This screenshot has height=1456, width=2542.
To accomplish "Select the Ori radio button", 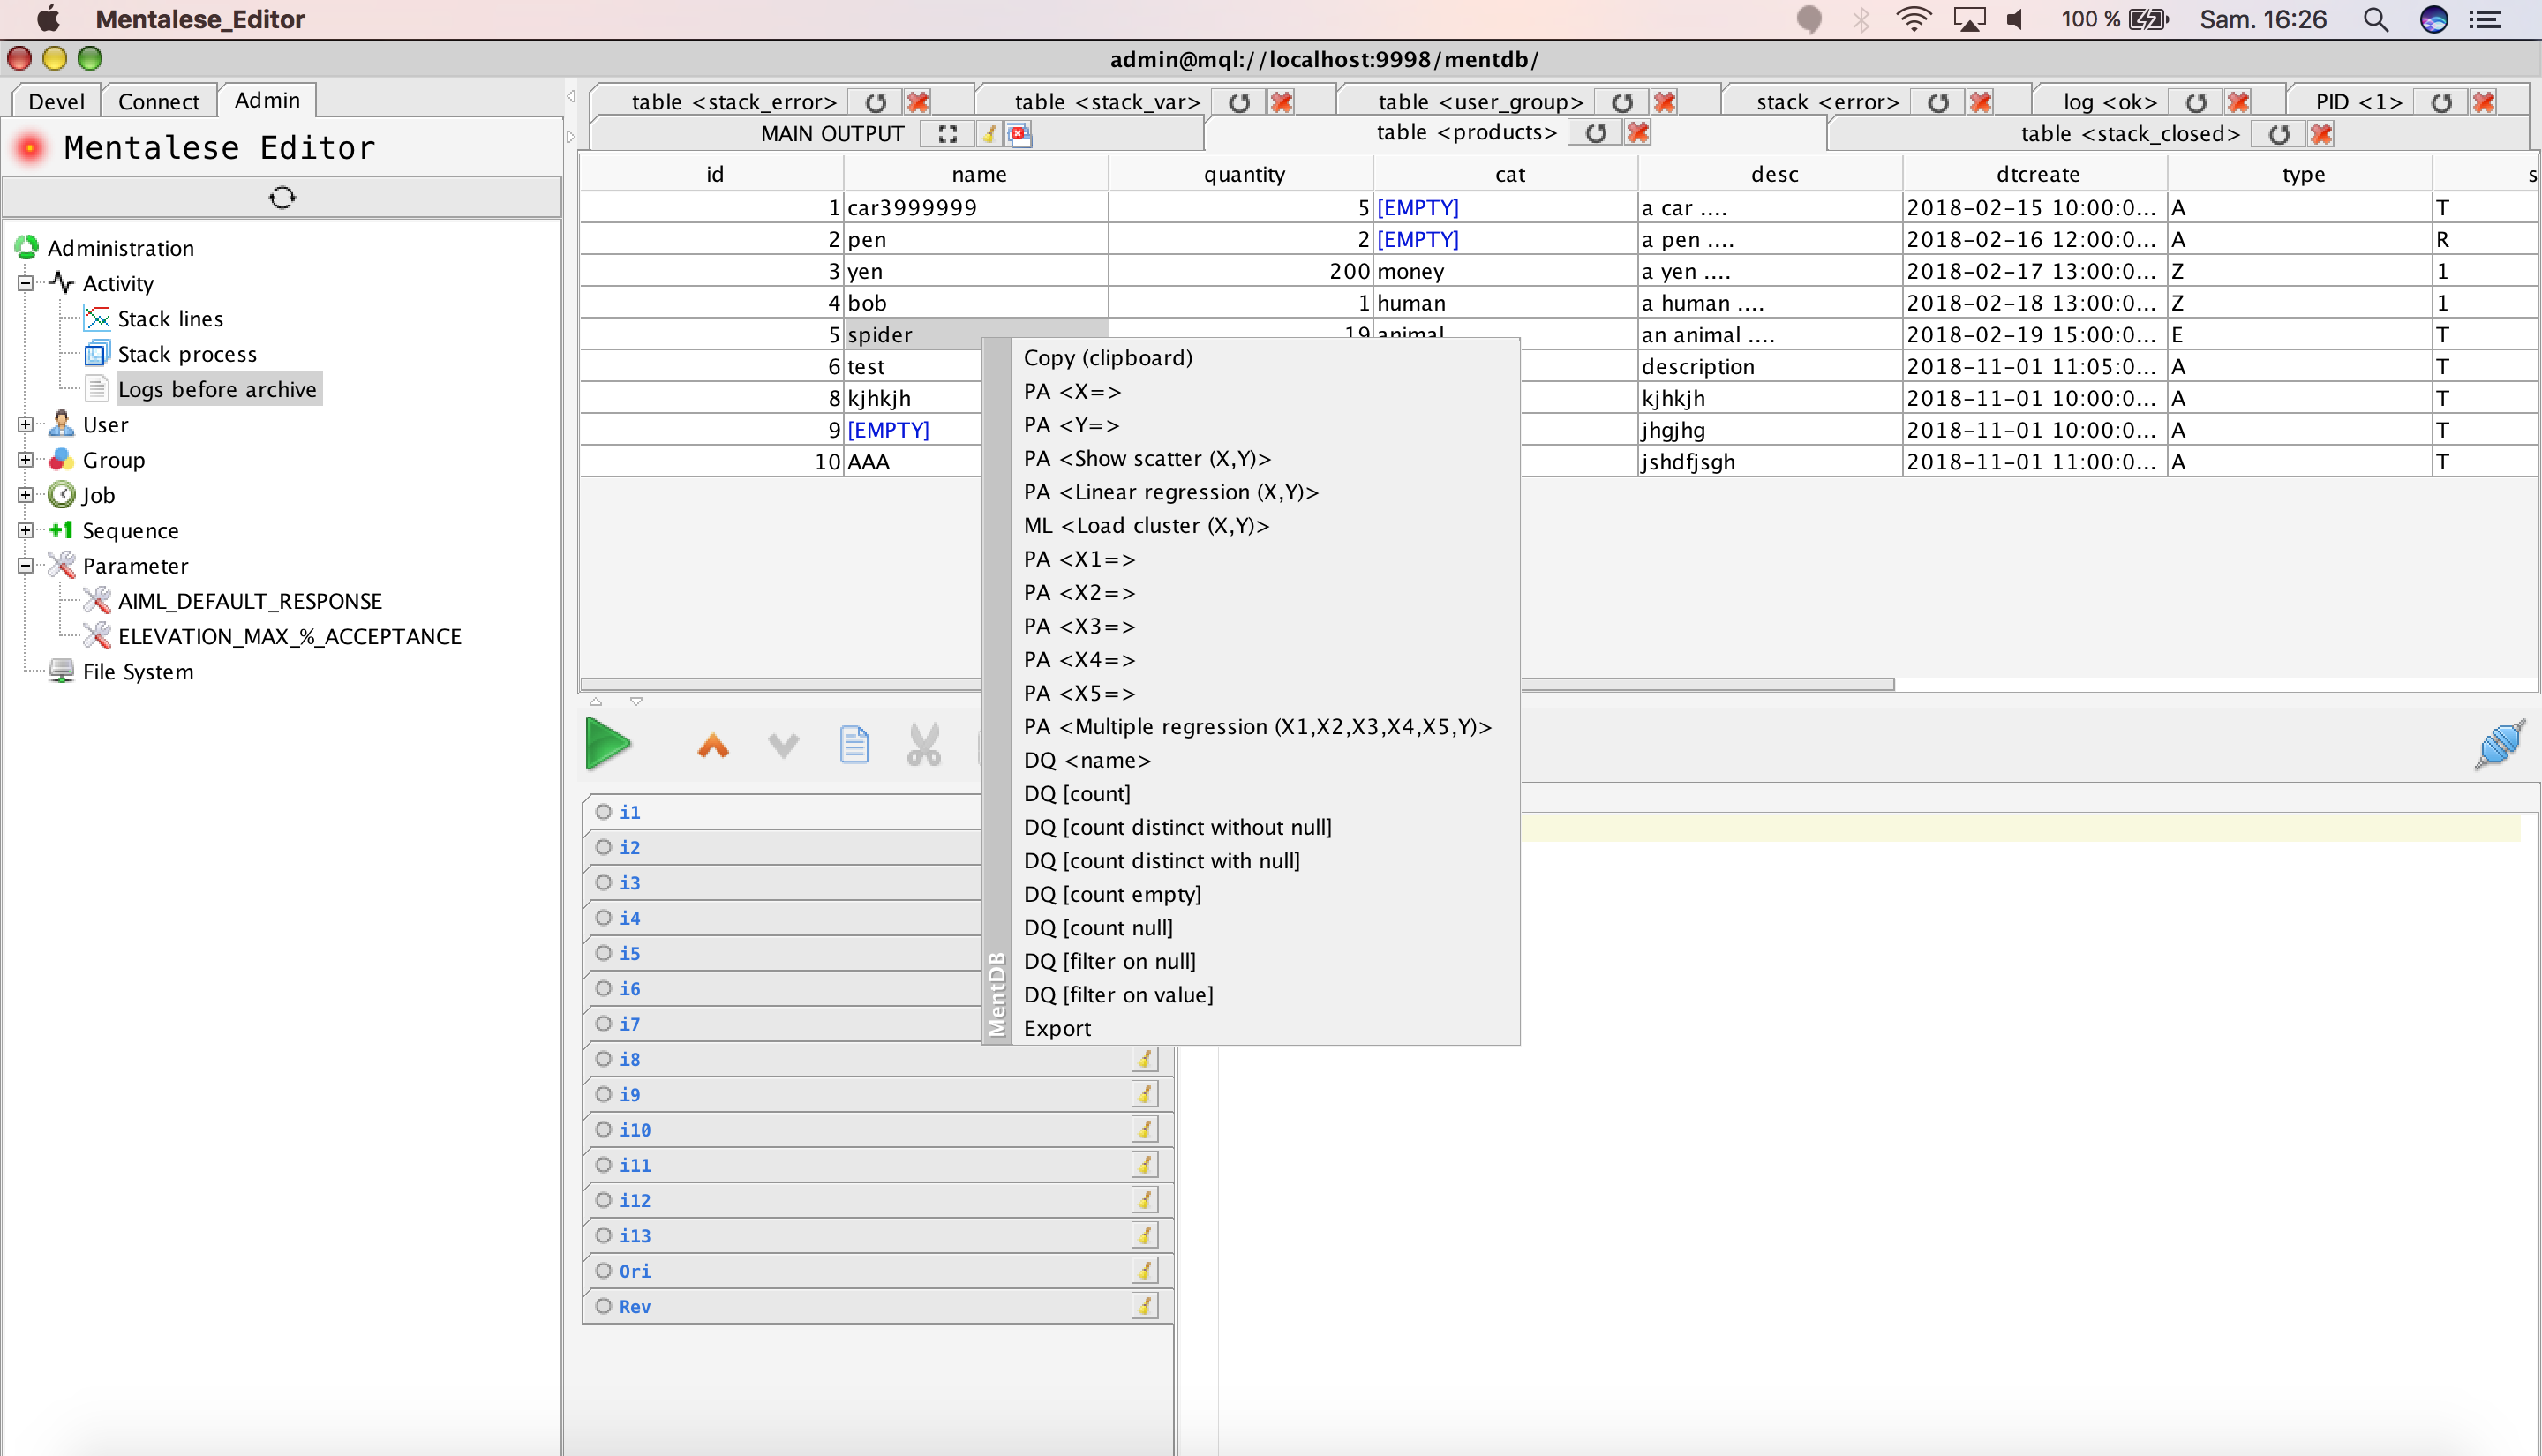I will click(603, 1270).
